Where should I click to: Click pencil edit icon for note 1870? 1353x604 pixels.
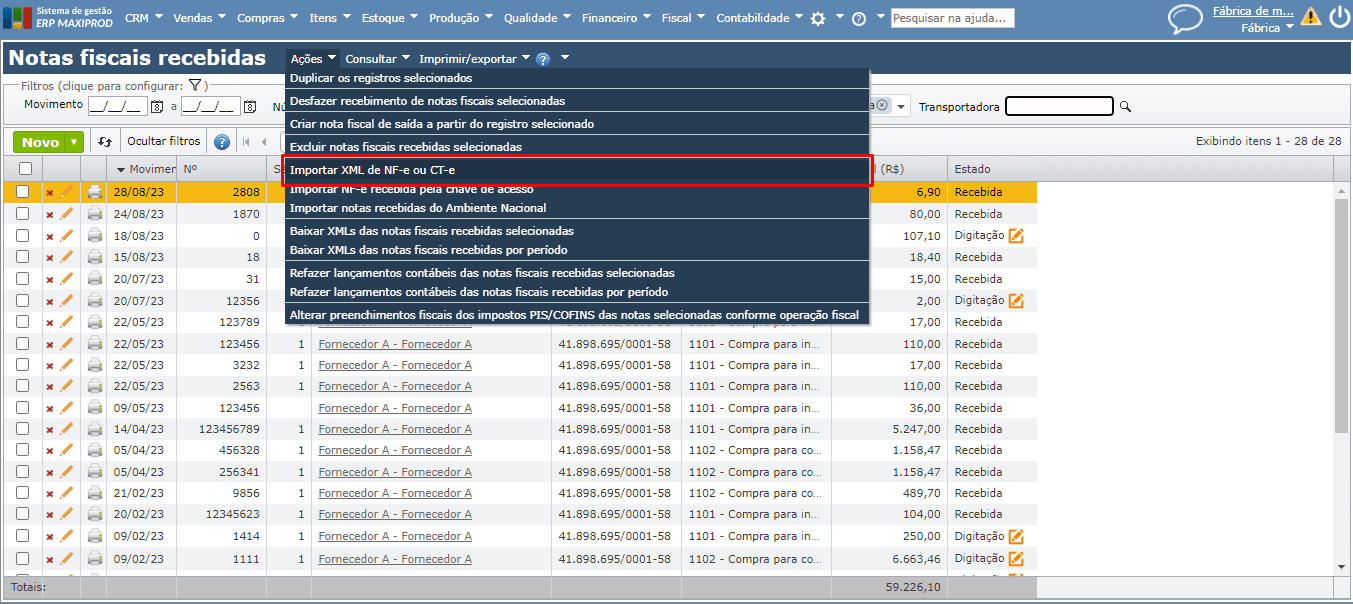(x=67, y=214)
